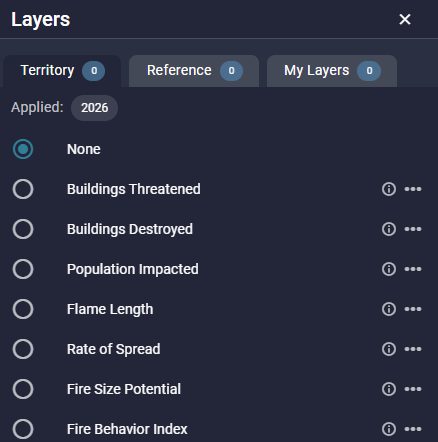Click the Fire Size Potential label text
438x442 pixels.
(124, 389)
